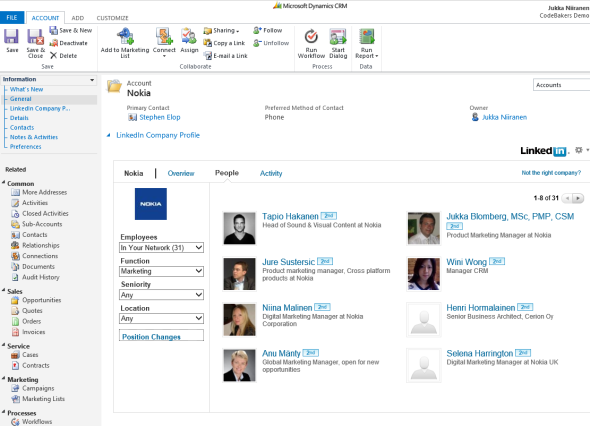Select the LinkedIn People tab
590x426 pixels.
pos(227,173)
